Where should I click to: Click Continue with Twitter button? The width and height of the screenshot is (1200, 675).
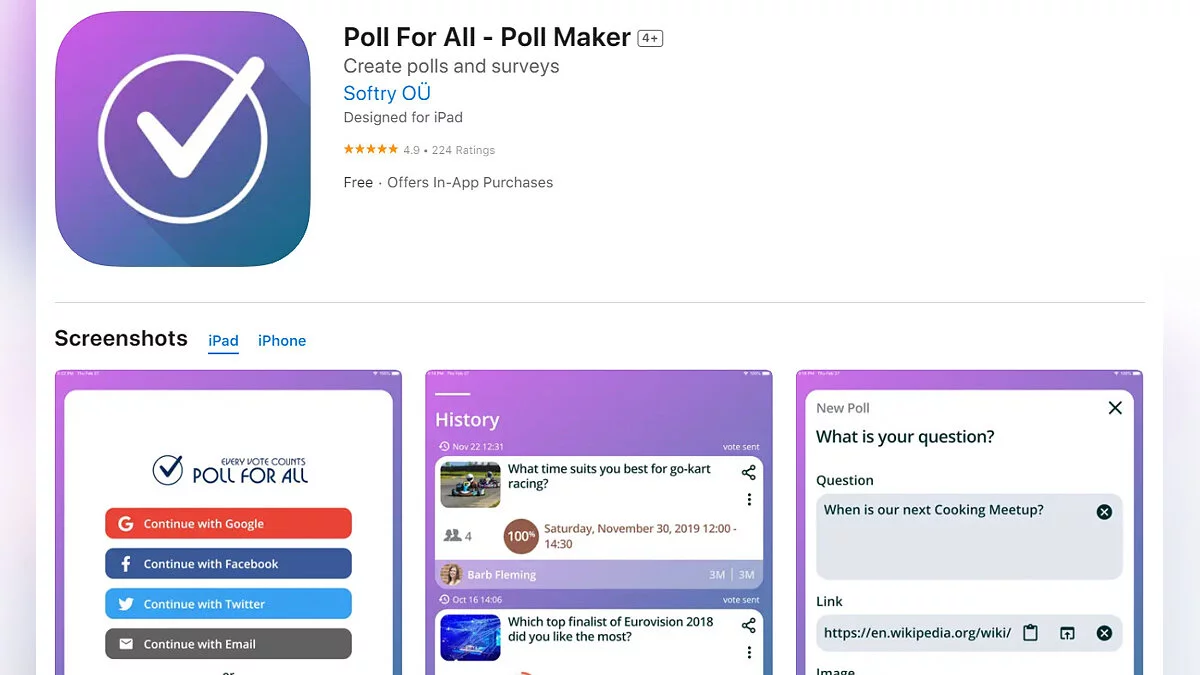228,604
